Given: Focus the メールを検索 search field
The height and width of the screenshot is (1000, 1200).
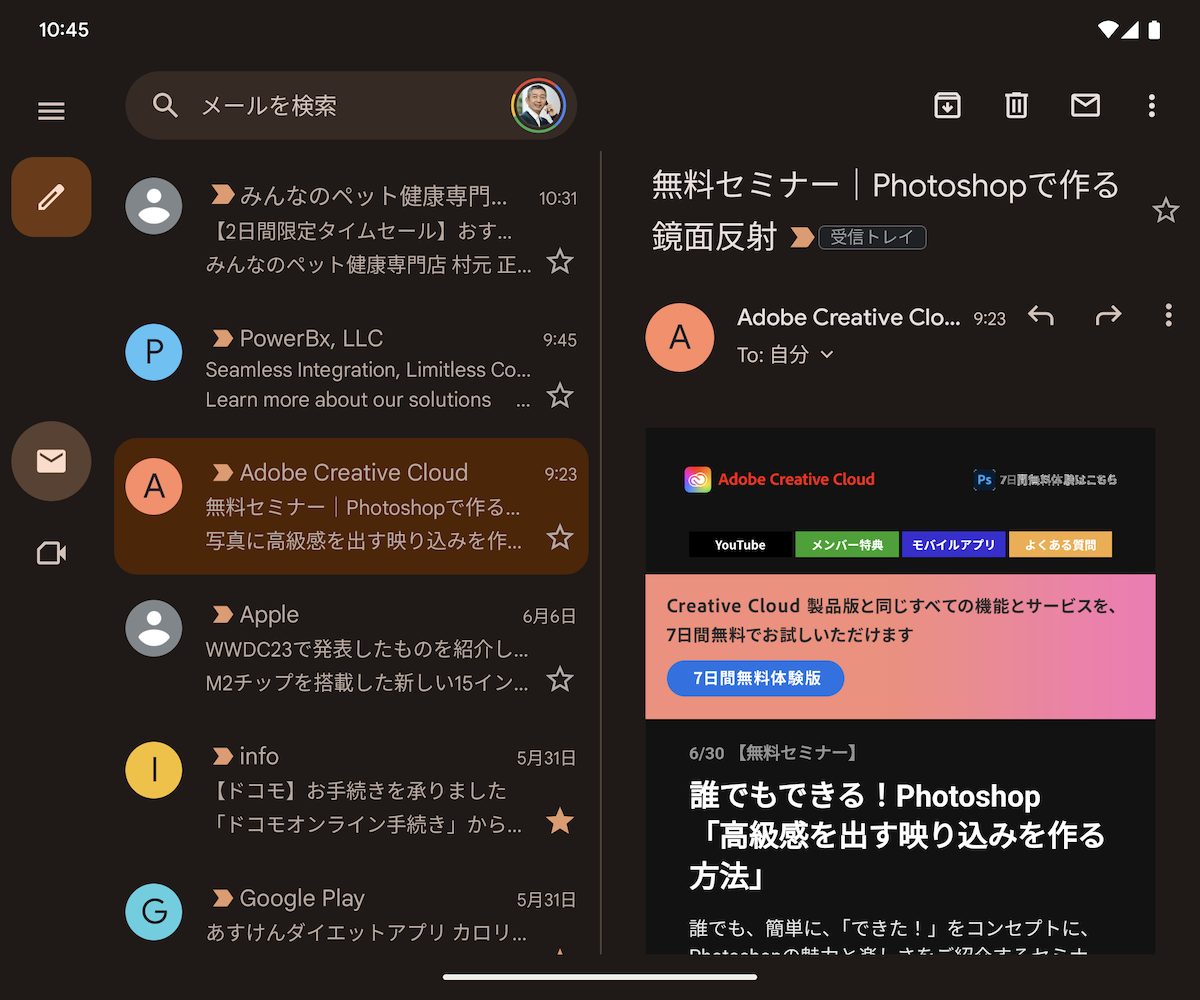Looking at the screenshot, I should coord(351,105).
